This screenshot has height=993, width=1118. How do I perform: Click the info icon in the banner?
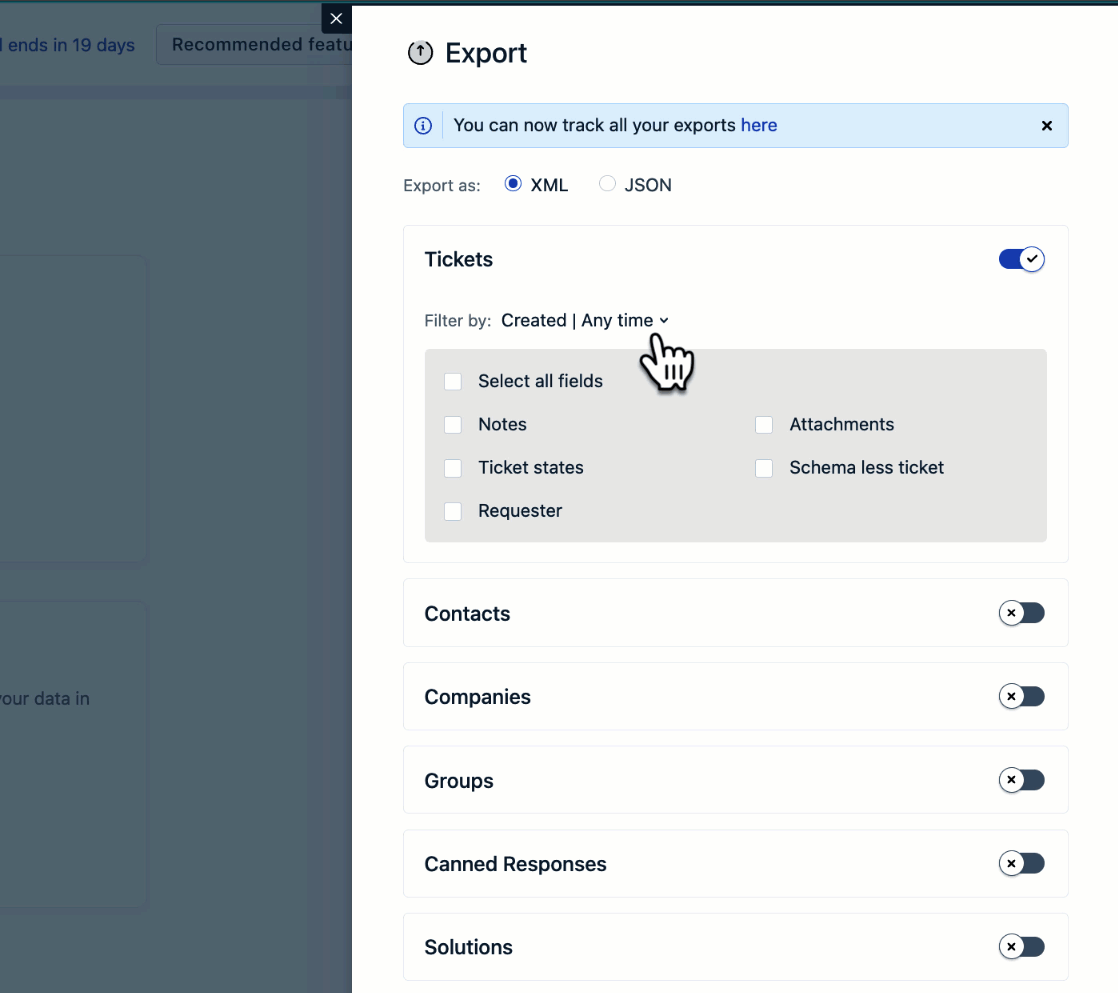click(424, 126)
